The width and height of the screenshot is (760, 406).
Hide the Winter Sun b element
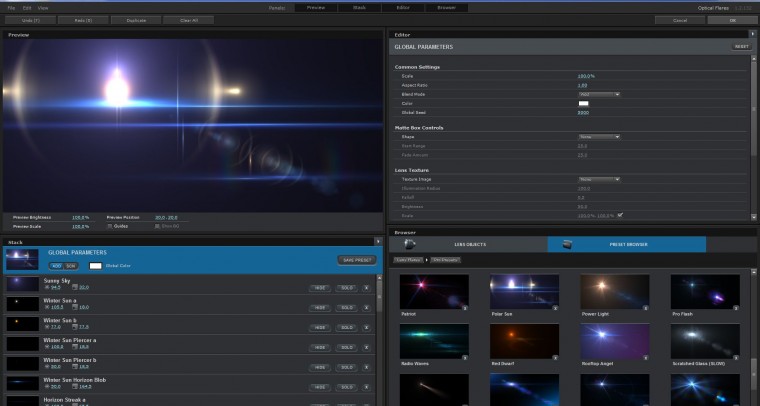coord(319,325)
